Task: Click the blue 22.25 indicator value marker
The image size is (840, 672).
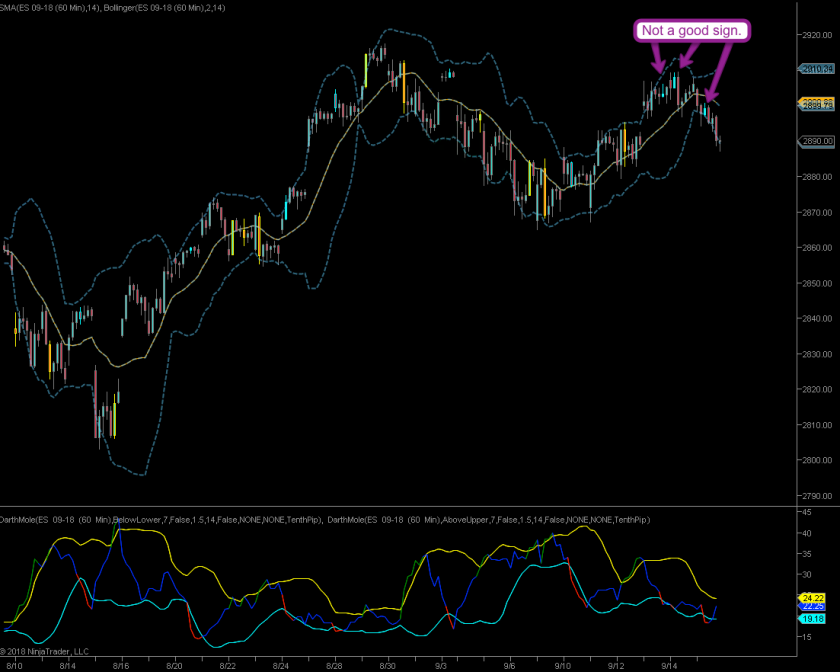Action: tap(811, 607)
